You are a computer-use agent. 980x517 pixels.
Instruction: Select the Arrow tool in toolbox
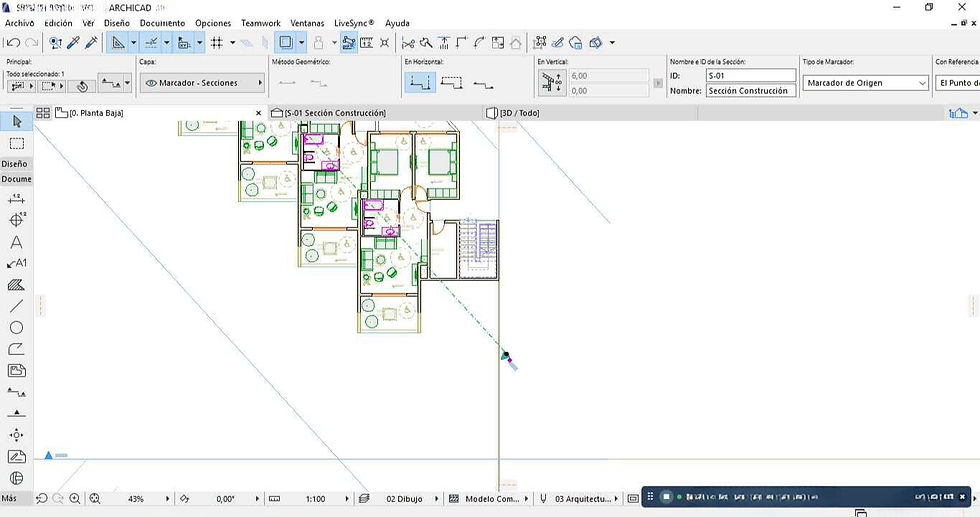17,121
